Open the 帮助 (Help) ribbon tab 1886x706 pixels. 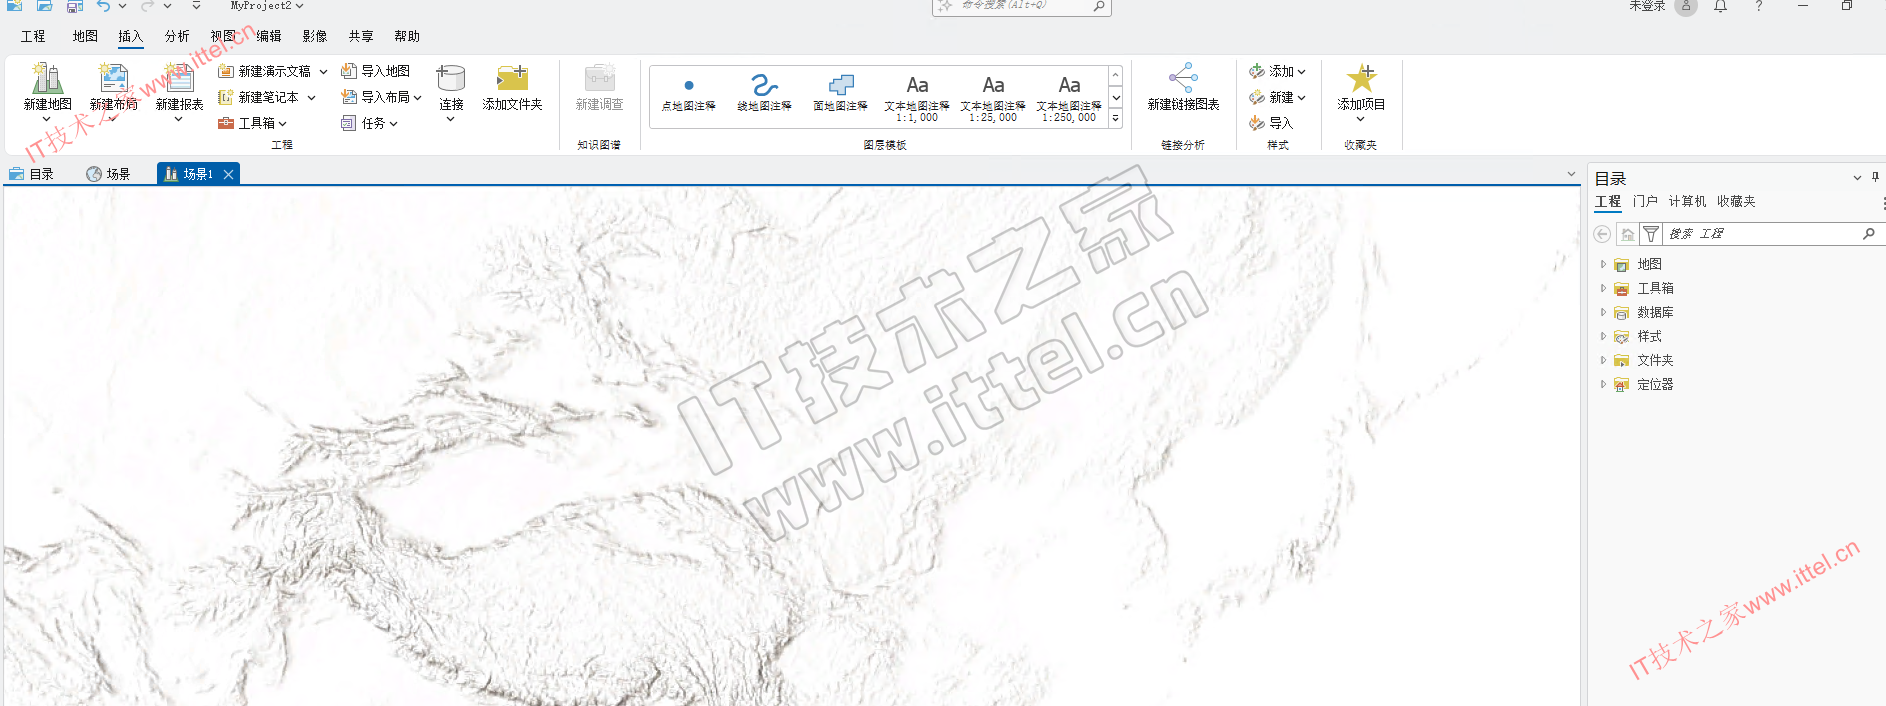407,36
